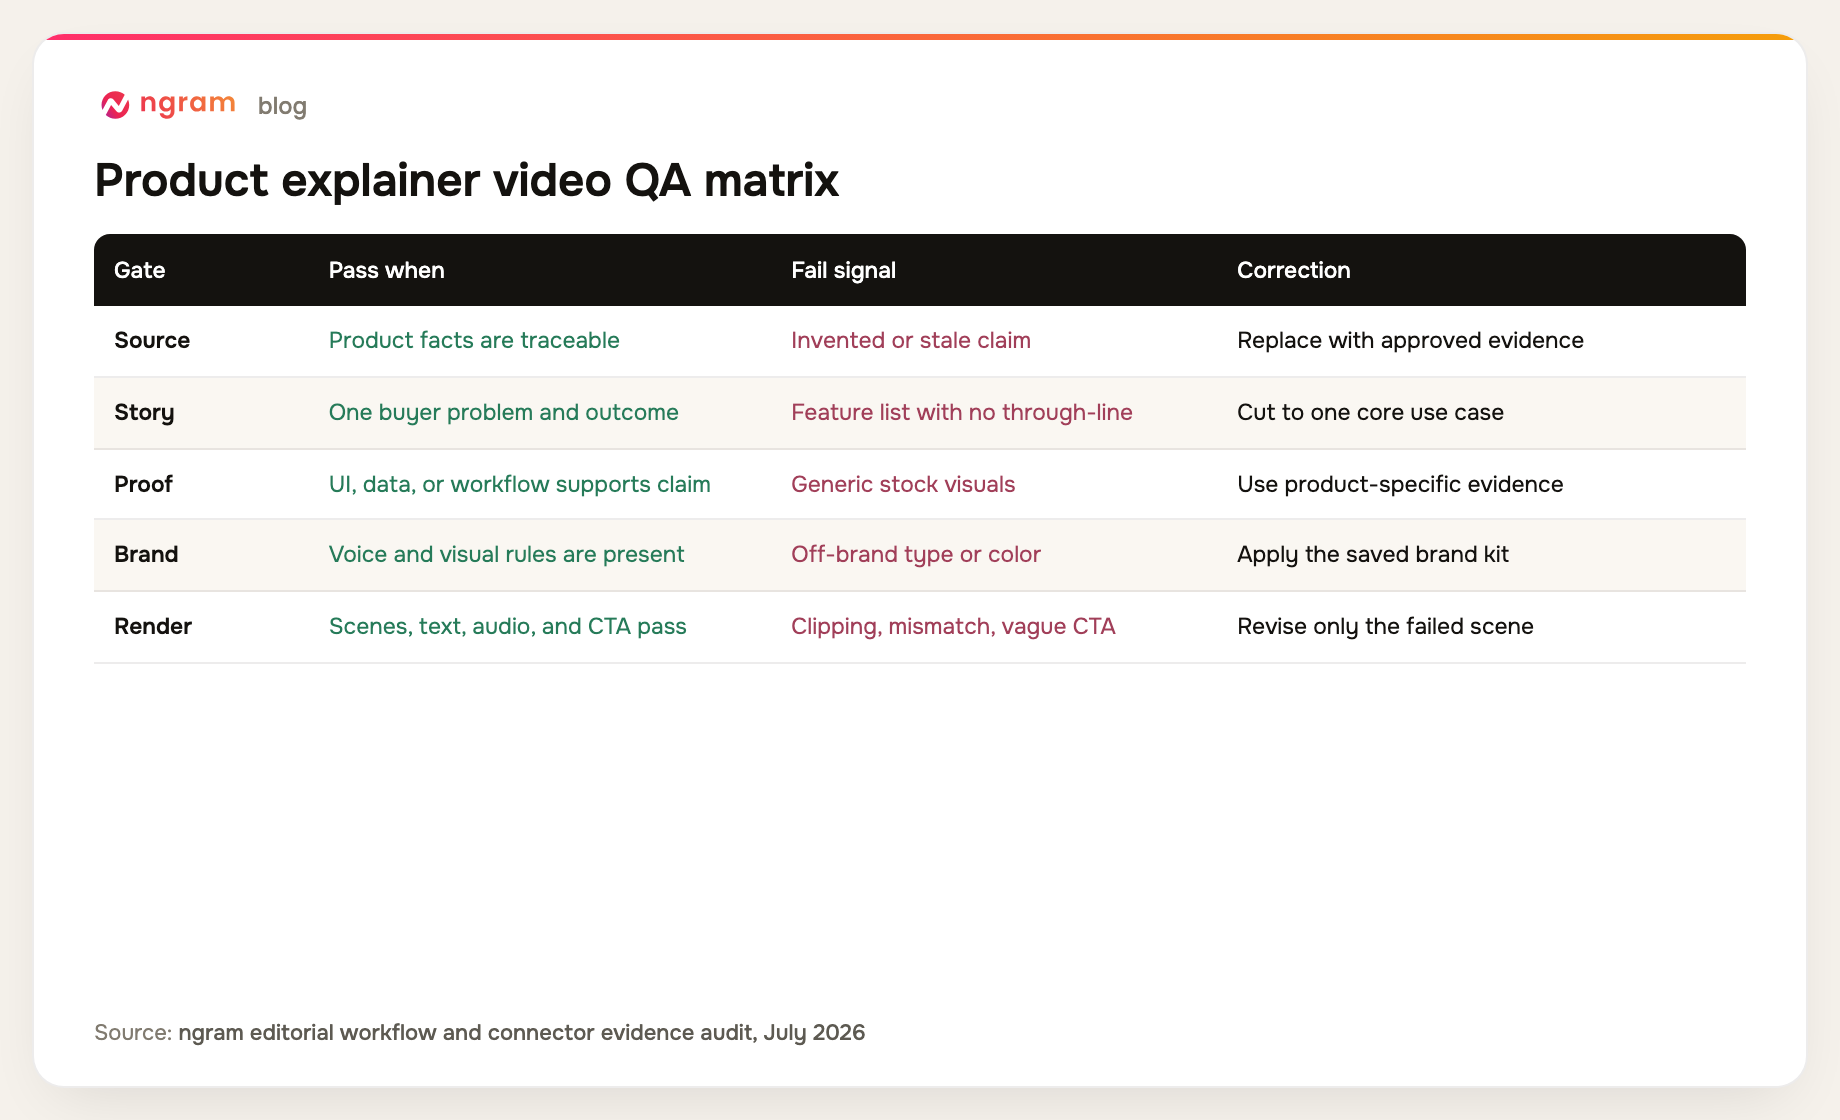Select the Render gate row label

point(153,626)
